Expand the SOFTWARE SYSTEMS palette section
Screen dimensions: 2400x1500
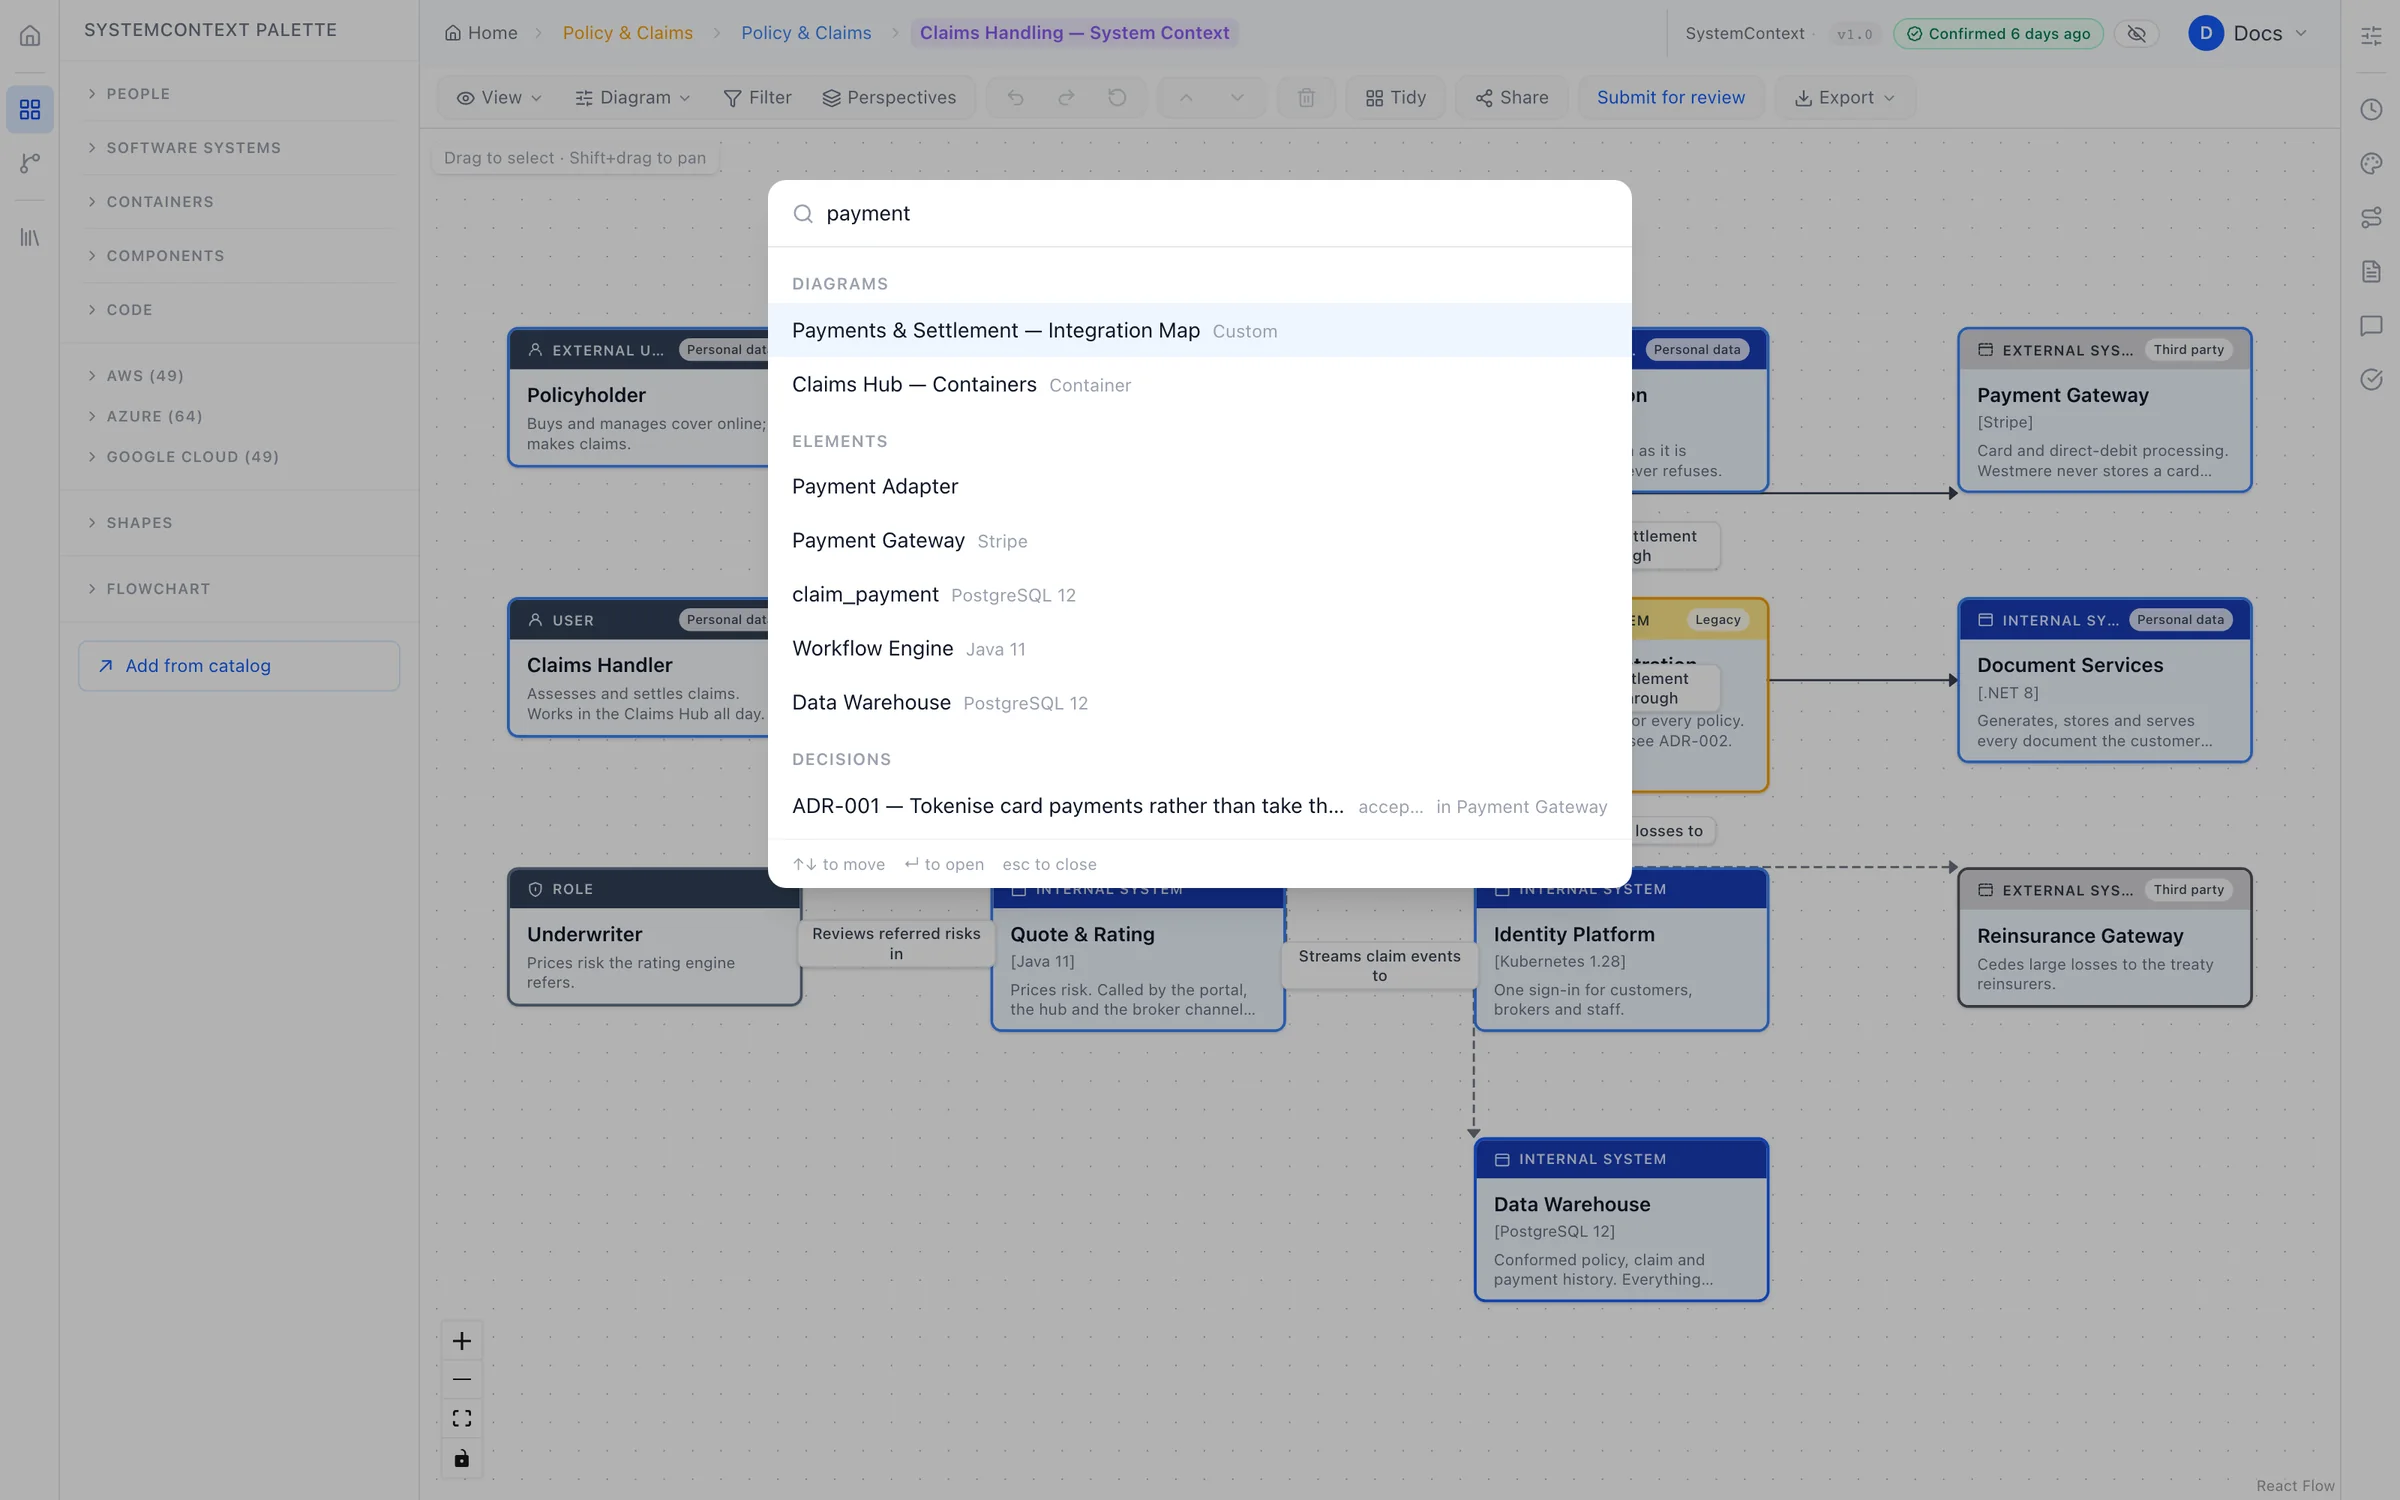[x=239, y=148]
